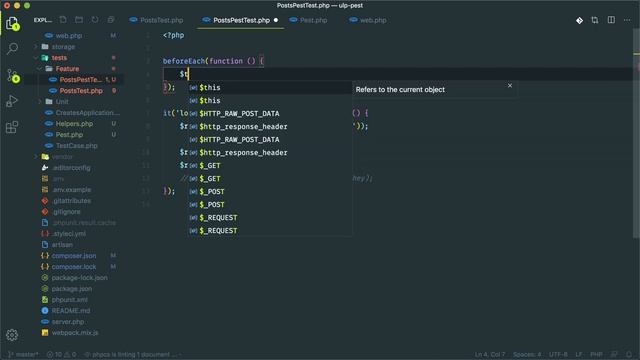This screenshot has width=640, height=360.
Task: Expand the vendor folder
Action: [x=62, y=157]
